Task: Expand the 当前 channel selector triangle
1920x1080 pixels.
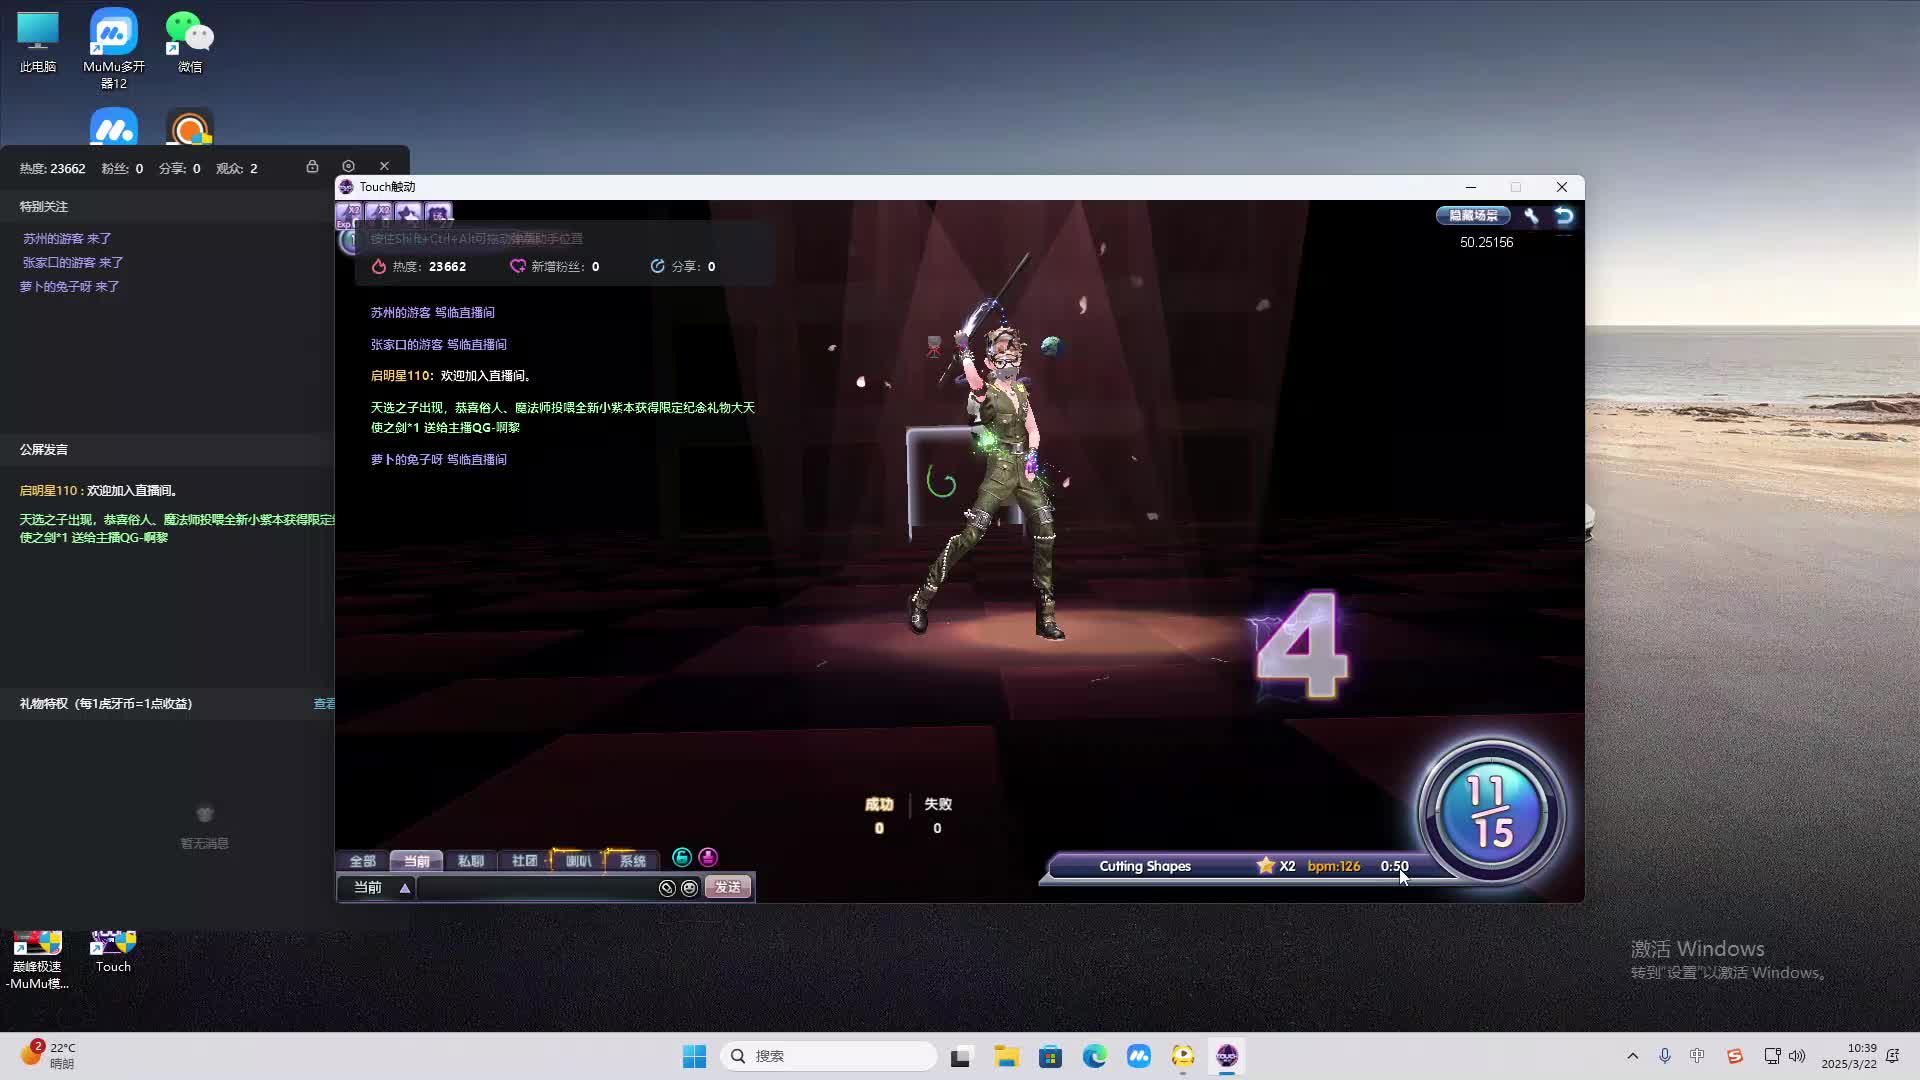Action: (x=403, y=888)
